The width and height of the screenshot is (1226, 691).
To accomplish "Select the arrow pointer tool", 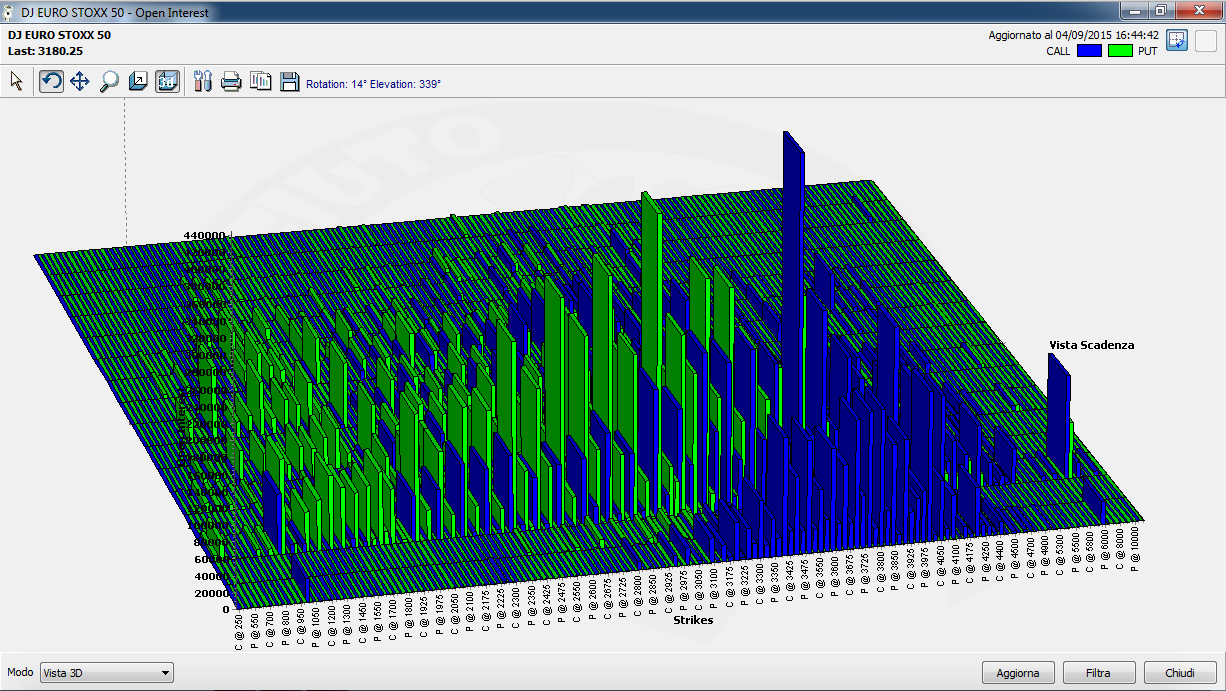I will 16,82.
